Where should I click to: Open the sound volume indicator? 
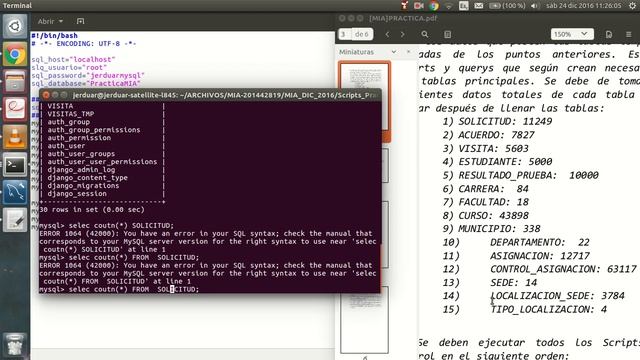click(535, 6)
